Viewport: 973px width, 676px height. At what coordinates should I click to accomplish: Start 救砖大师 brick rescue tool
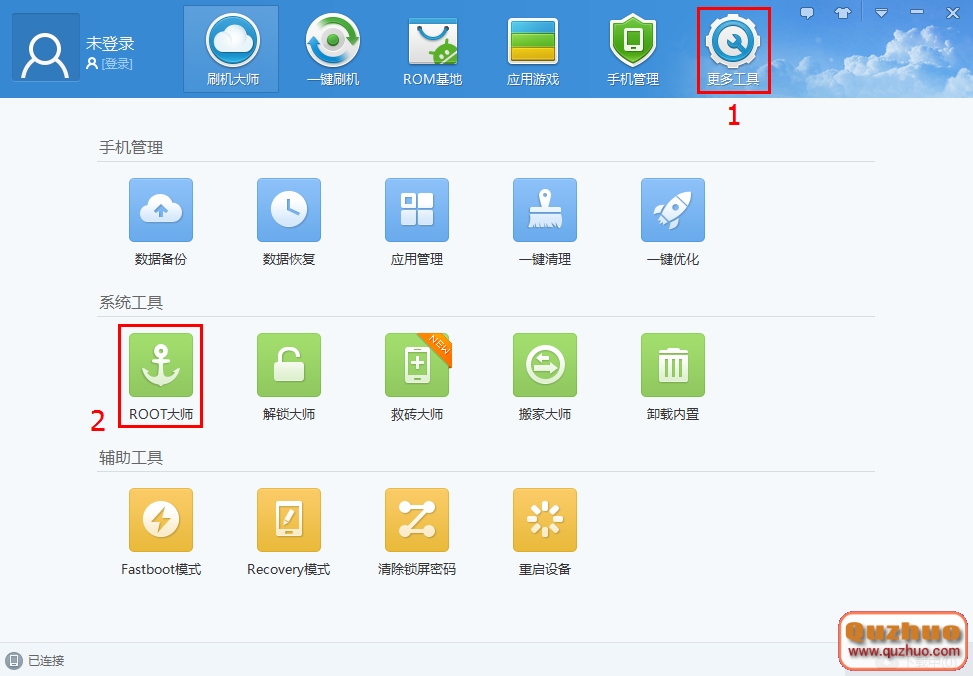416,365
